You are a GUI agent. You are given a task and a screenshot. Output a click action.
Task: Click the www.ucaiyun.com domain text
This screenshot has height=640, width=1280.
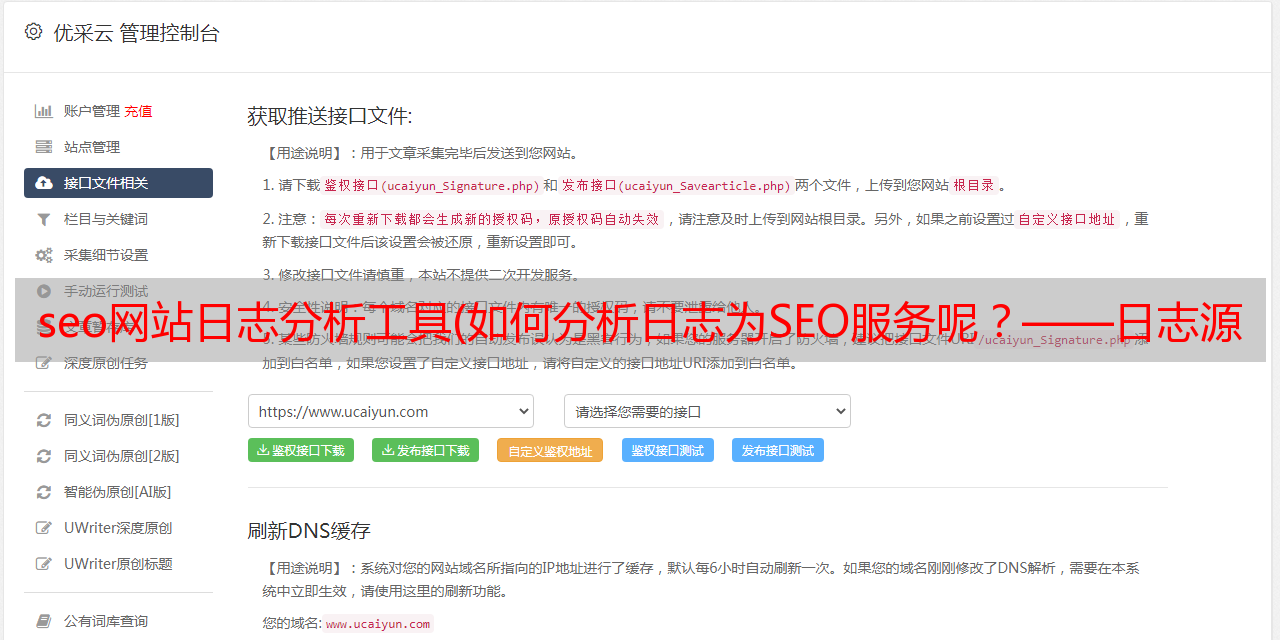pyautogui.click(x=378, y=623)
